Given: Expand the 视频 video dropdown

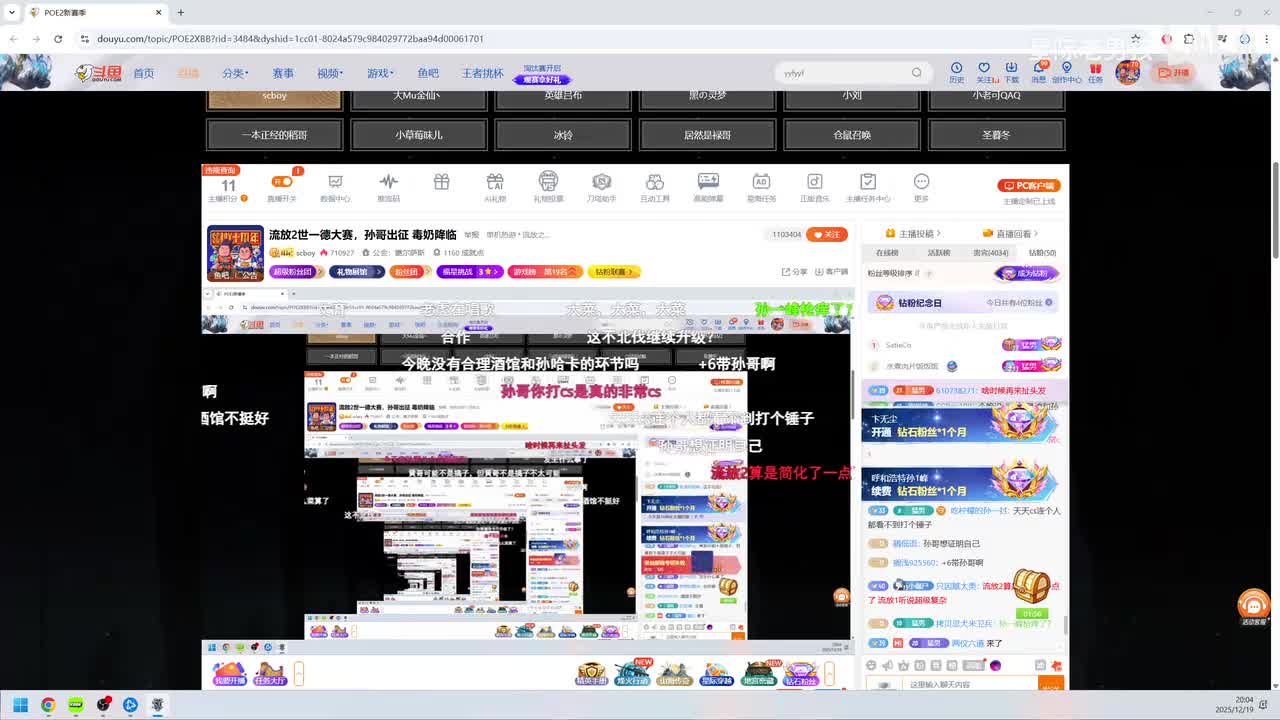Looking at the screenshot, I should [x=330, y=73].
